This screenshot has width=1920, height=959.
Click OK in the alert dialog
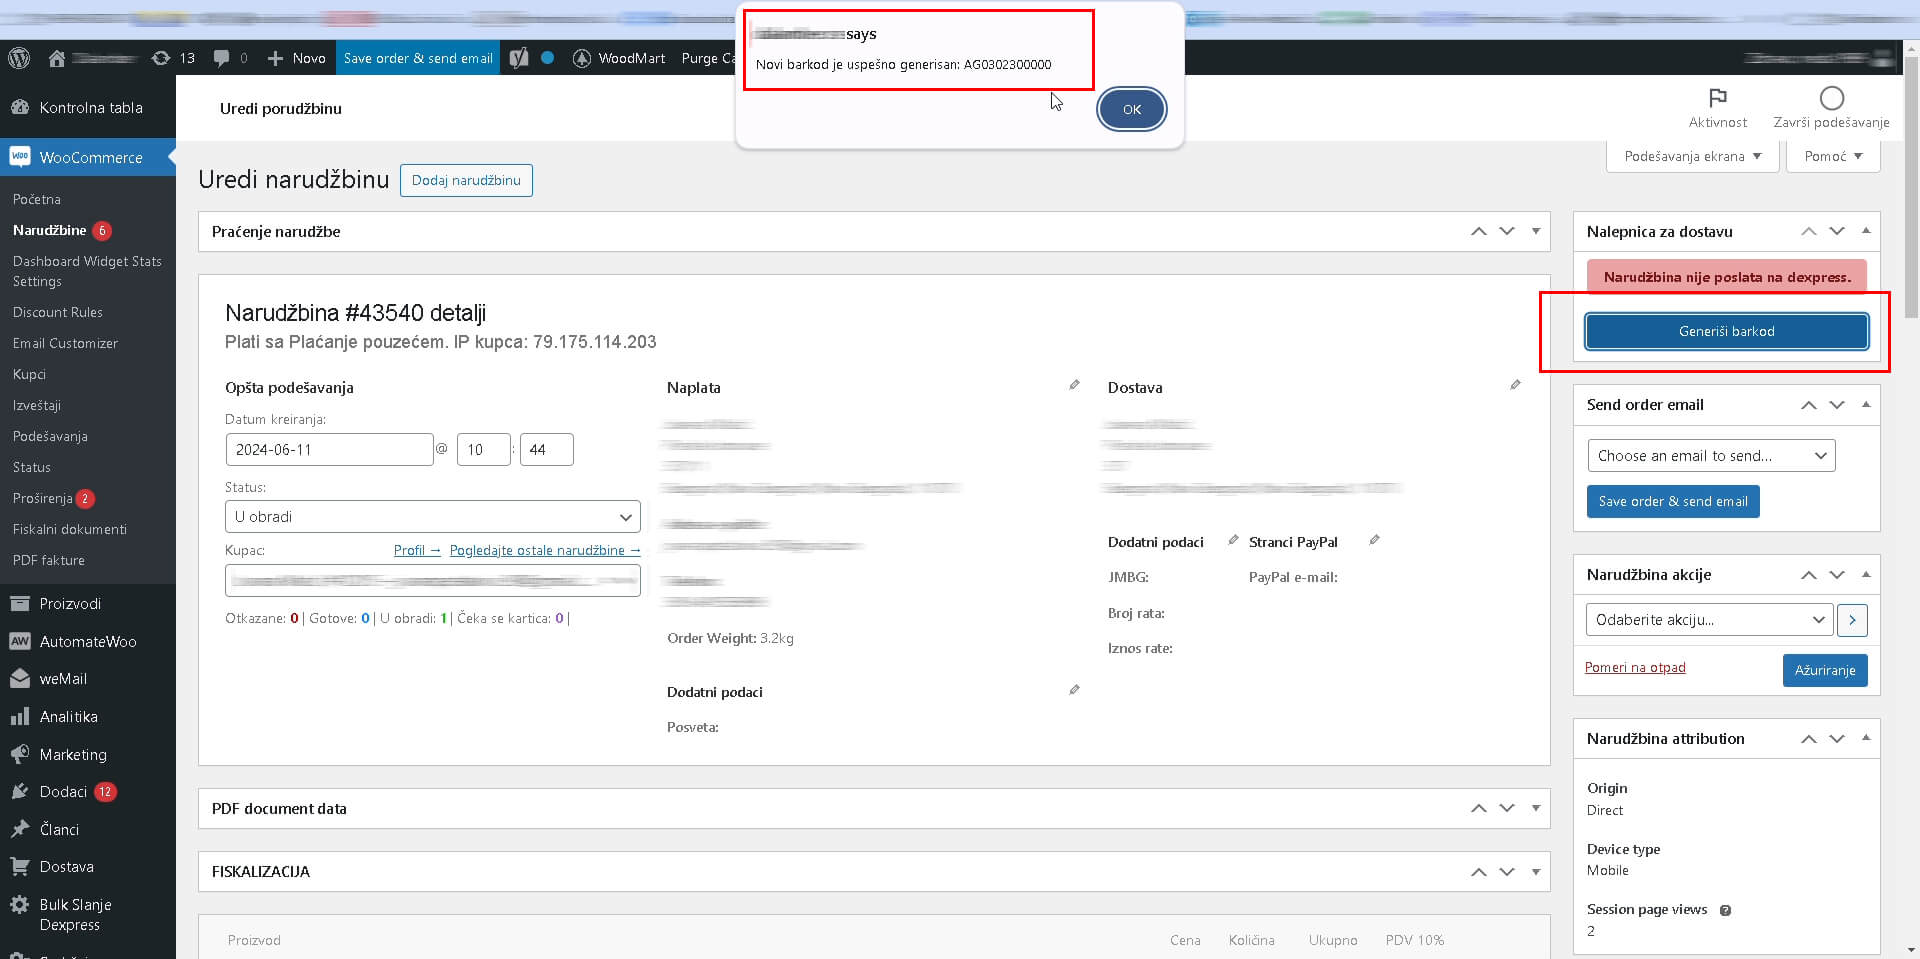pos(1131,109)
